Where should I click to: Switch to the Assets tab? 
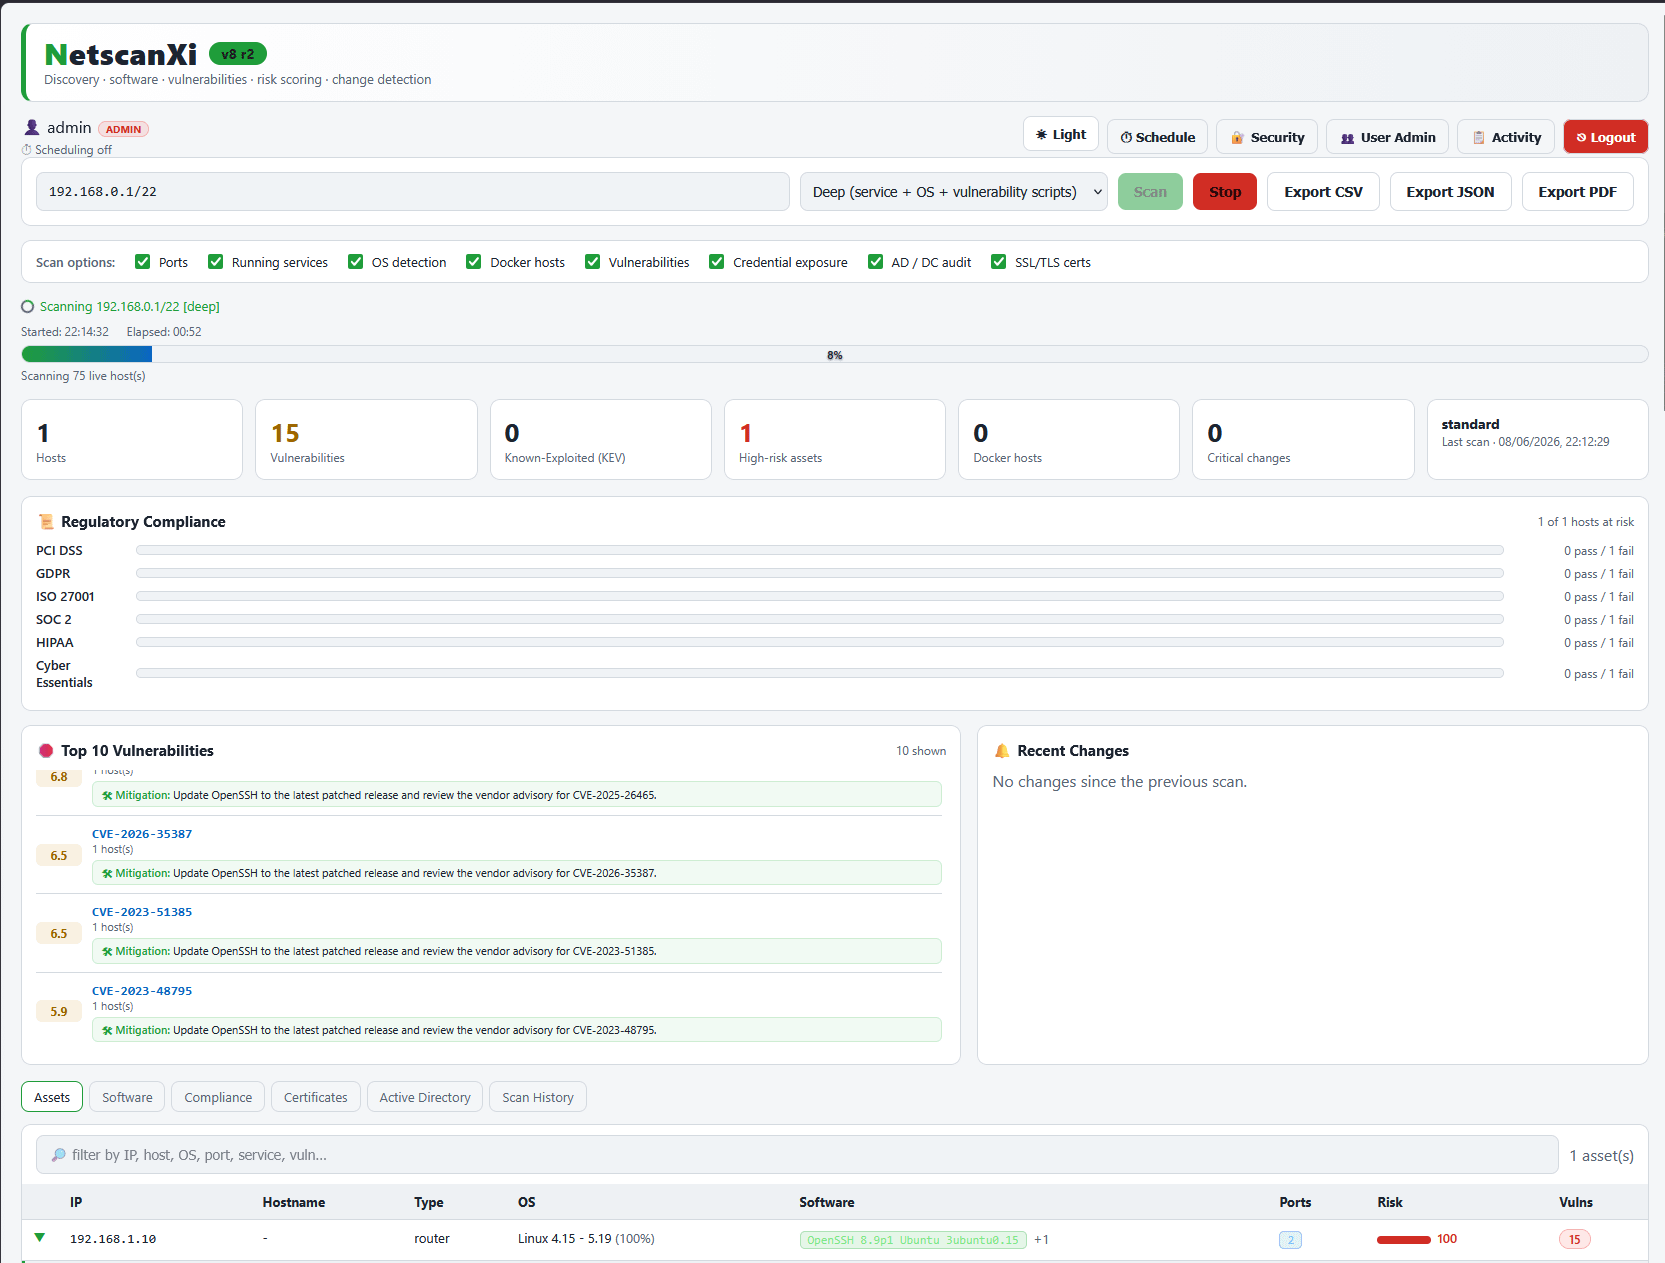(x=52, y=1097)
